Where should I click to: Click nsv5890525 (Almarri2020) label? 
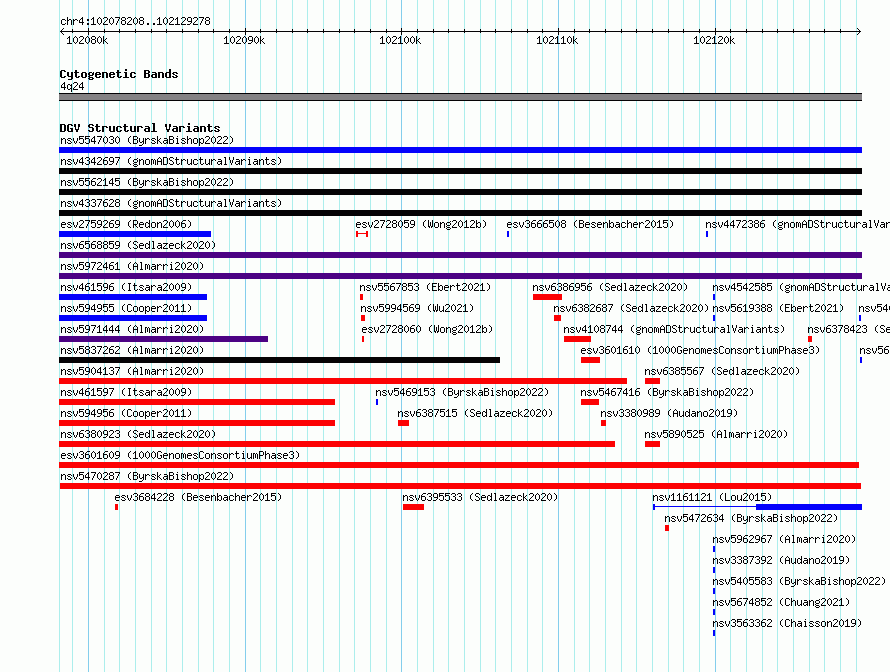click(x=716, y=434)
